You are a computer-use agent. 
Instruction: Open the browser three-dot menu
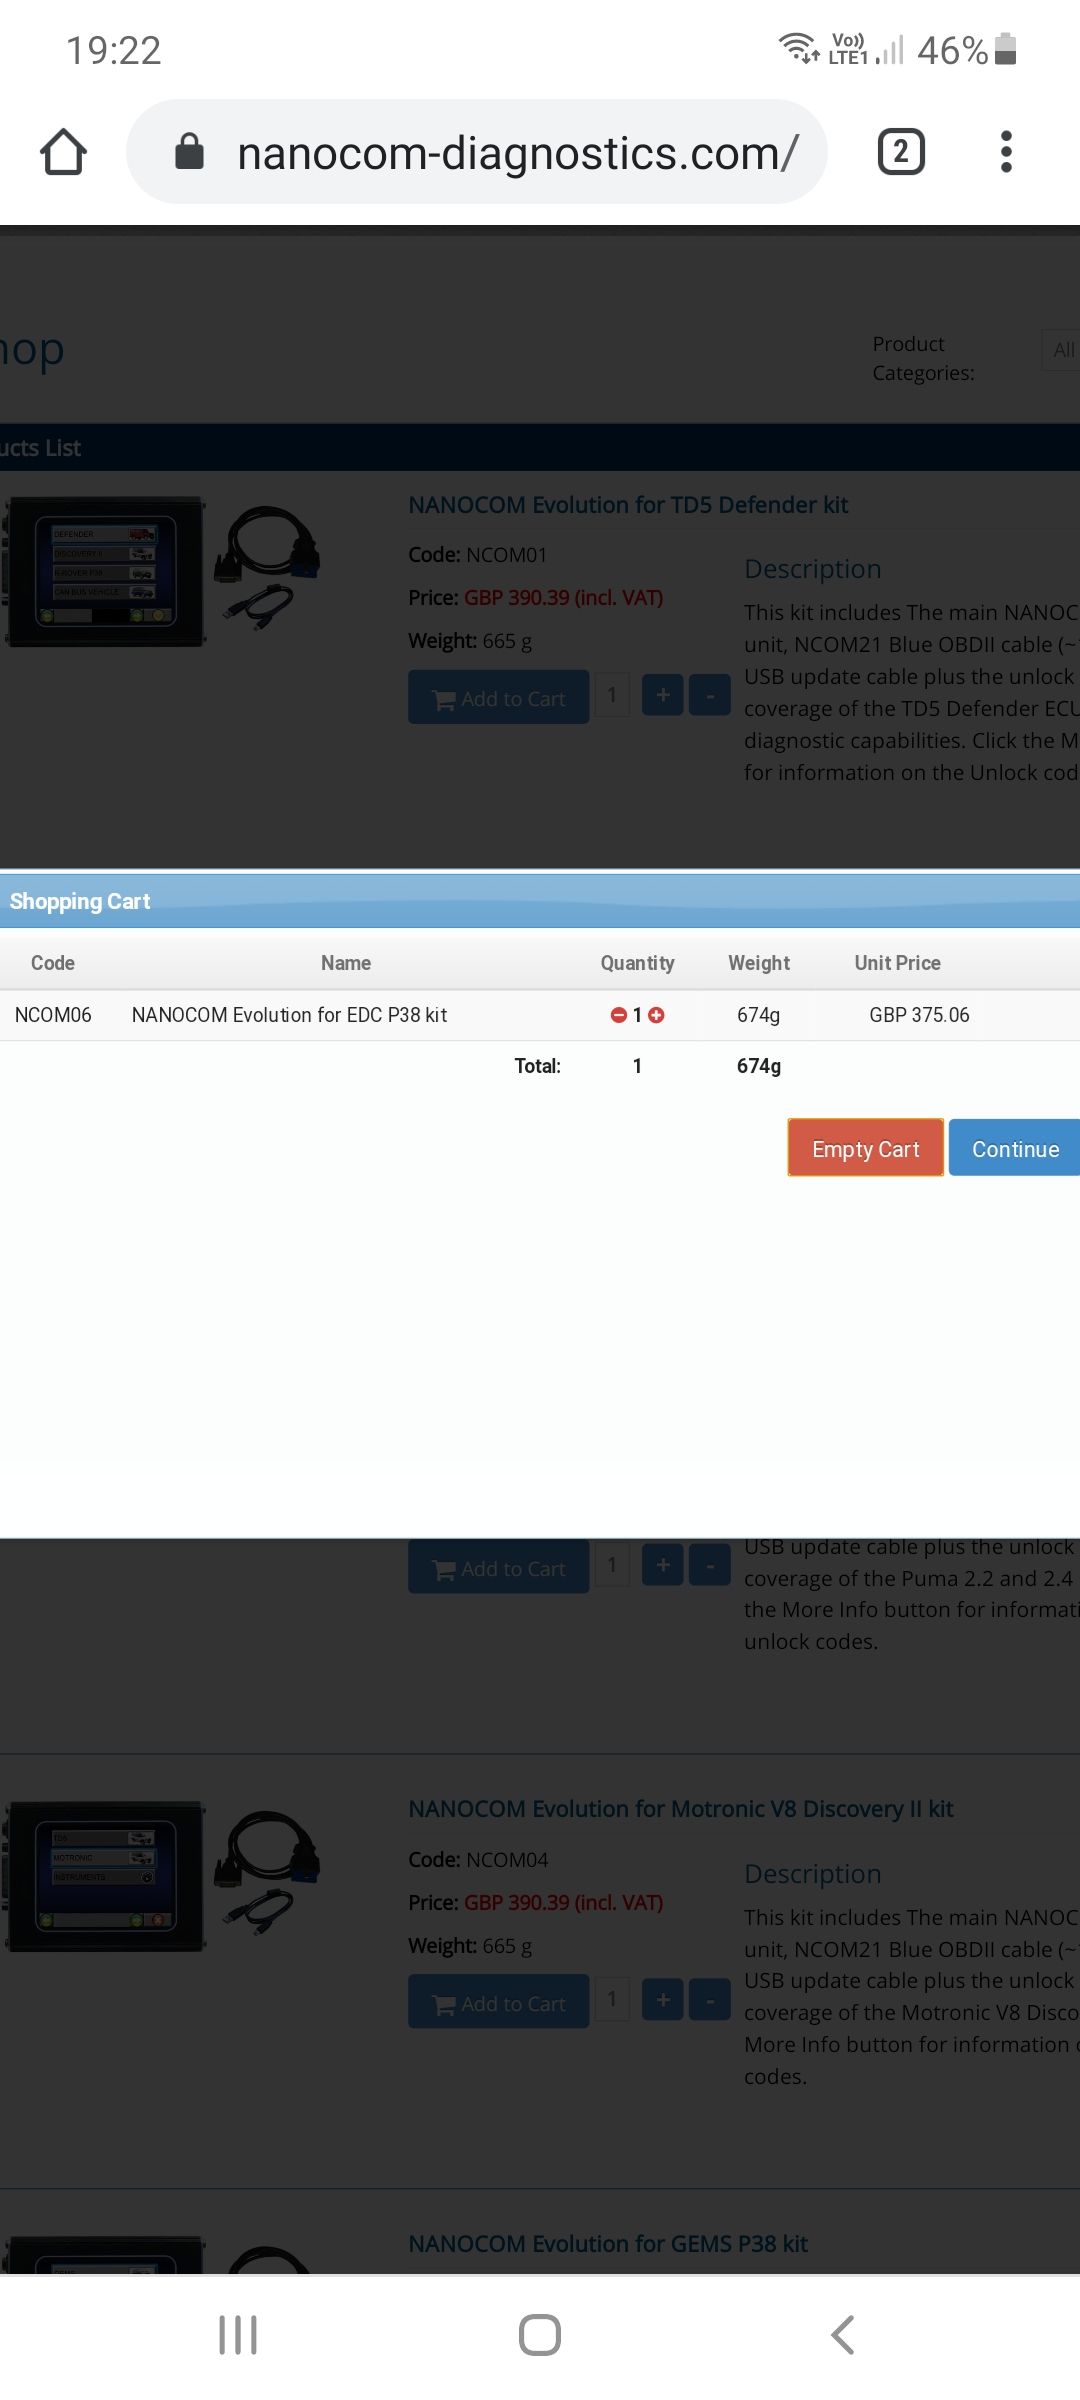point(1006,152)
